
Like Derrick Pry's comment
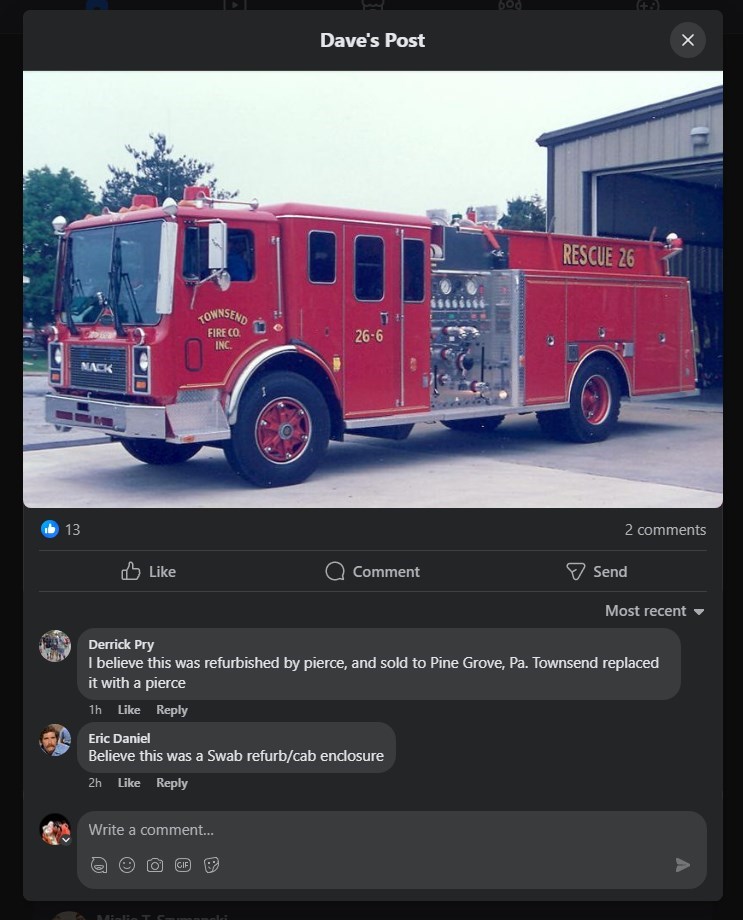point(129,709)
